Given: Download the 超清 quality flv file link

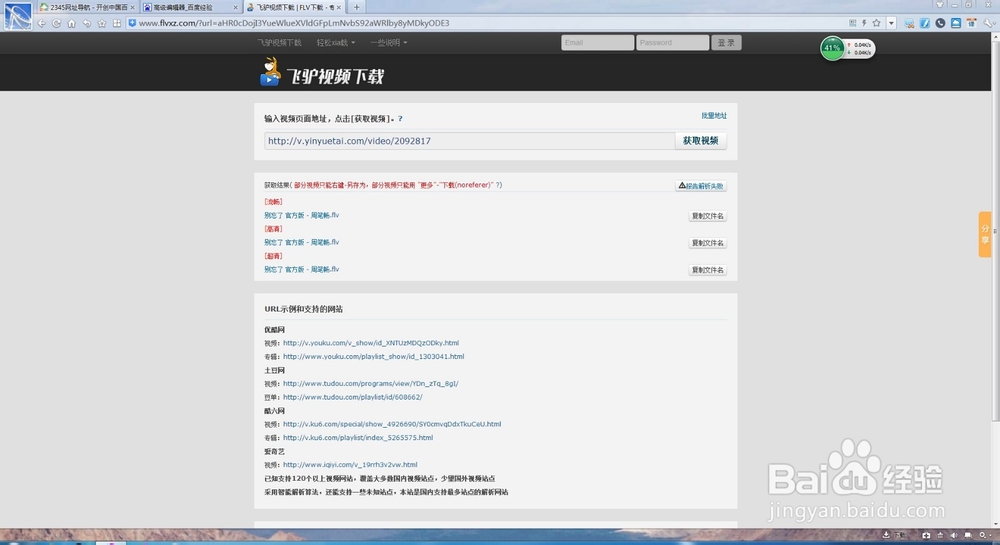Looking at the screenshot, I should [x=302, y=270].
